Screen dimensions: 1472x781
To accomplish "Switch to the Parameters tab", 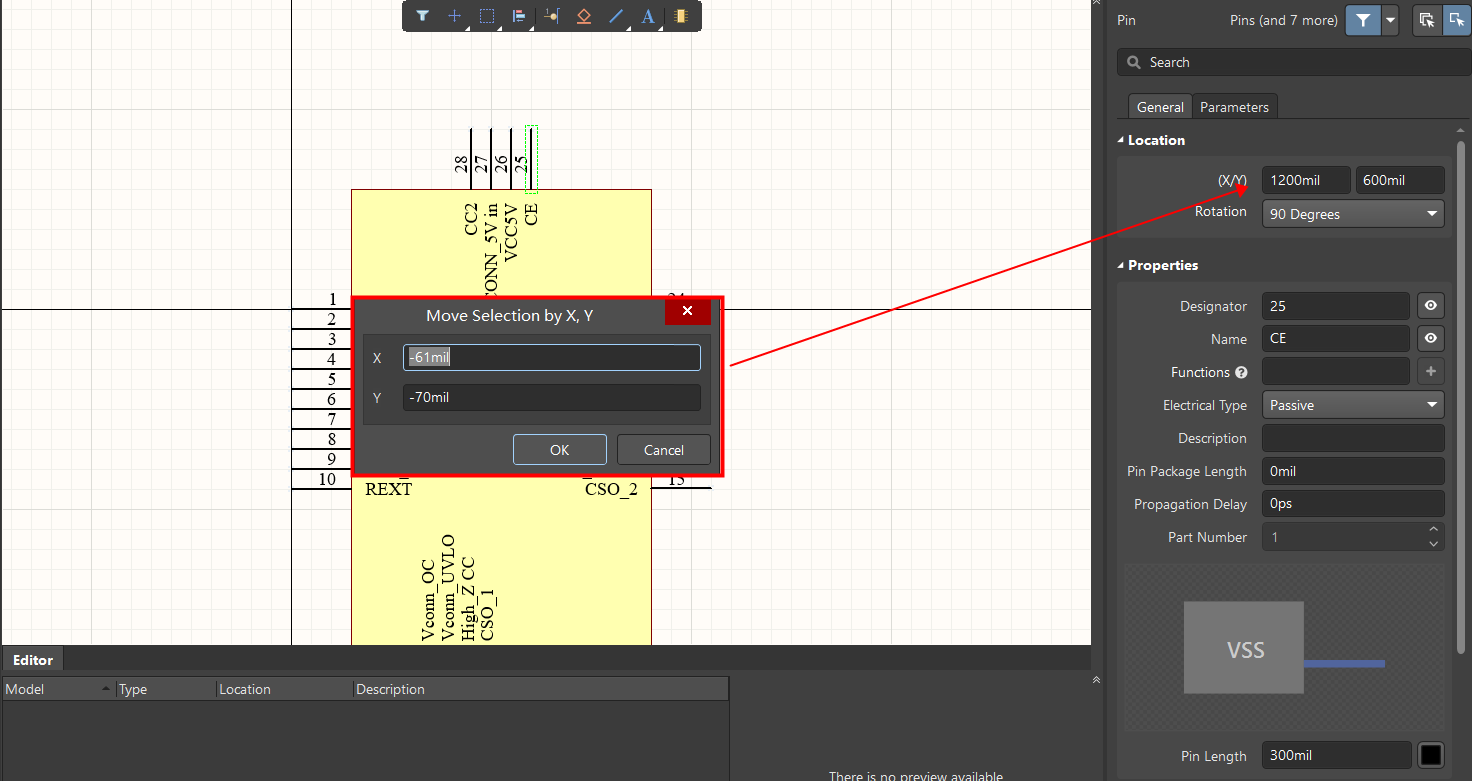I will pos(1234,107).
